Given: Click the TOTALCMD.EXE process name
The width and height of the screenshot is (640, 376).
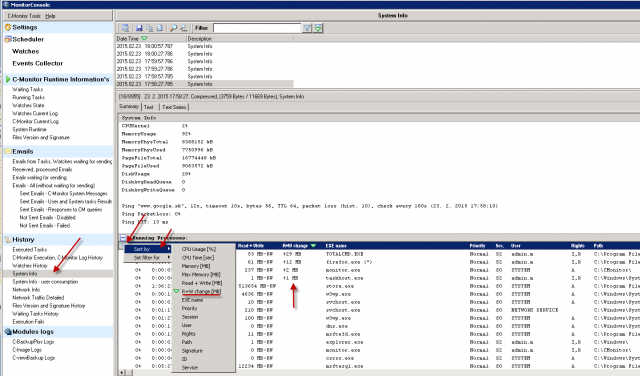Looking at the screenshot, I should coord(344,254).
